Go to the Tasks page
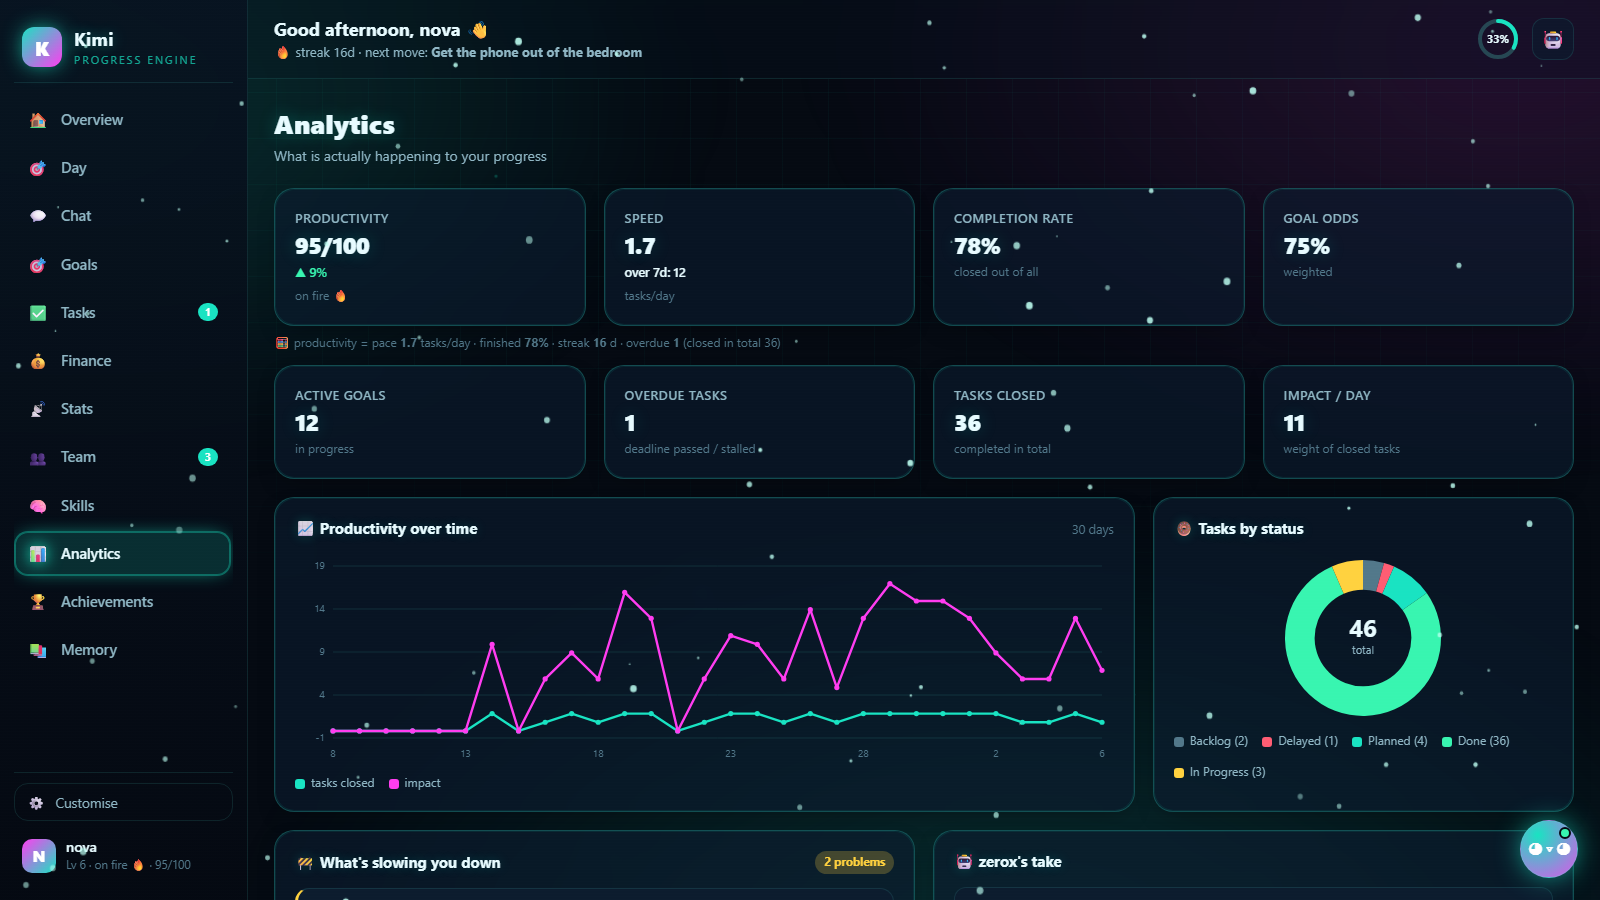The image size is (1600, 900). pyautogui.click(x=123, y=313)
